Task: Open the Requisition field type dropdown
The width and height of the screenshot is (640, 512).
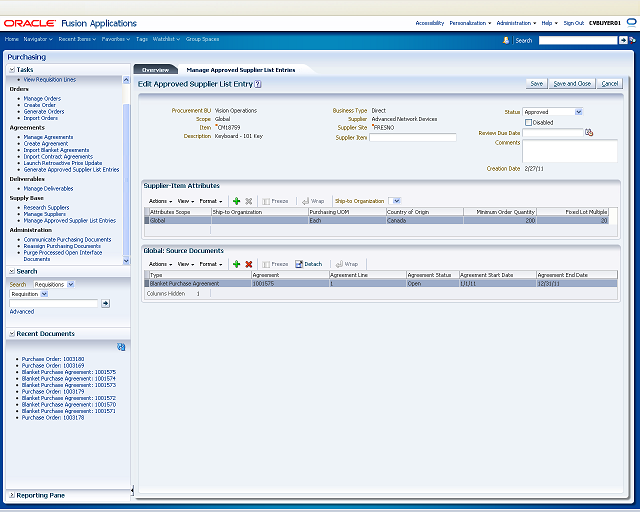Action: [44, 294]
